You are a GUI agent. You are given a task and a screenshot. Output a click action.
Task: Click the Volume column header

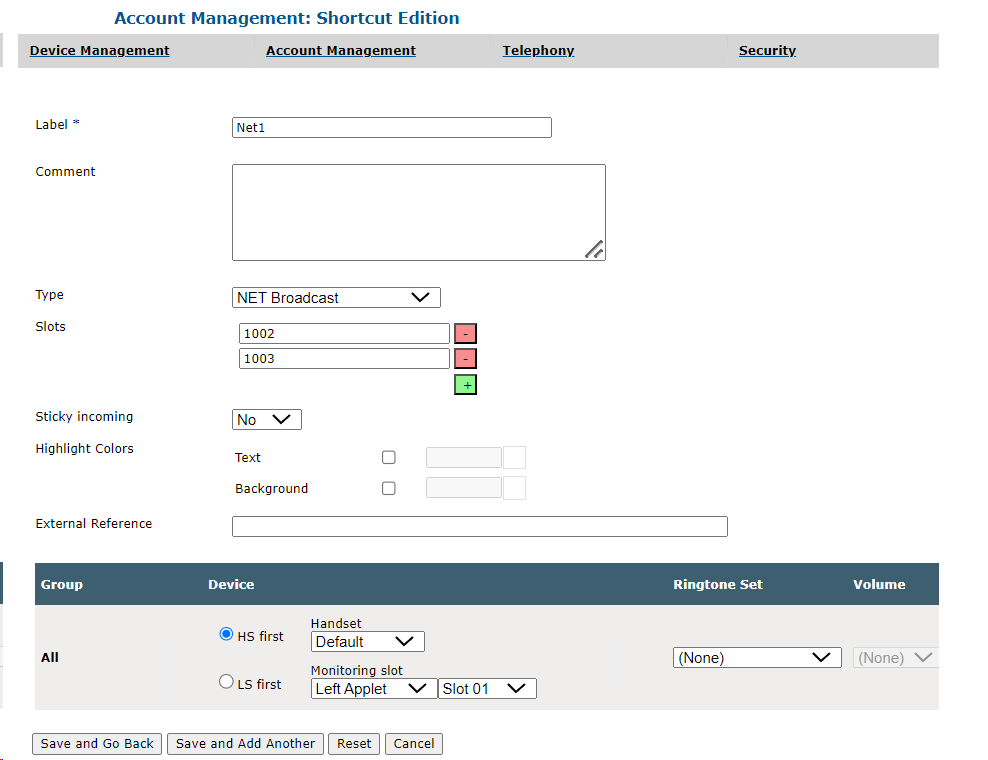(879, 584)
